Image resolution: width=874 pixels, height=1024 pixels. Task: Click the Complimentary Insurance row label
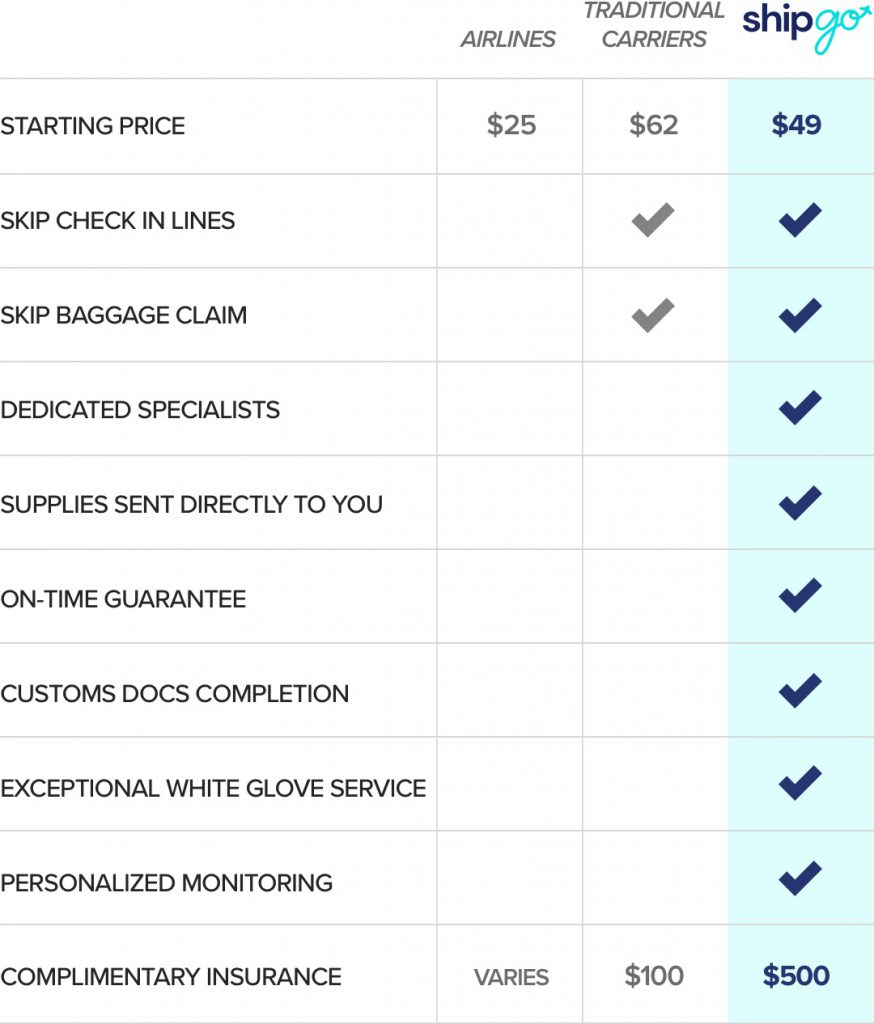[171, 977]
